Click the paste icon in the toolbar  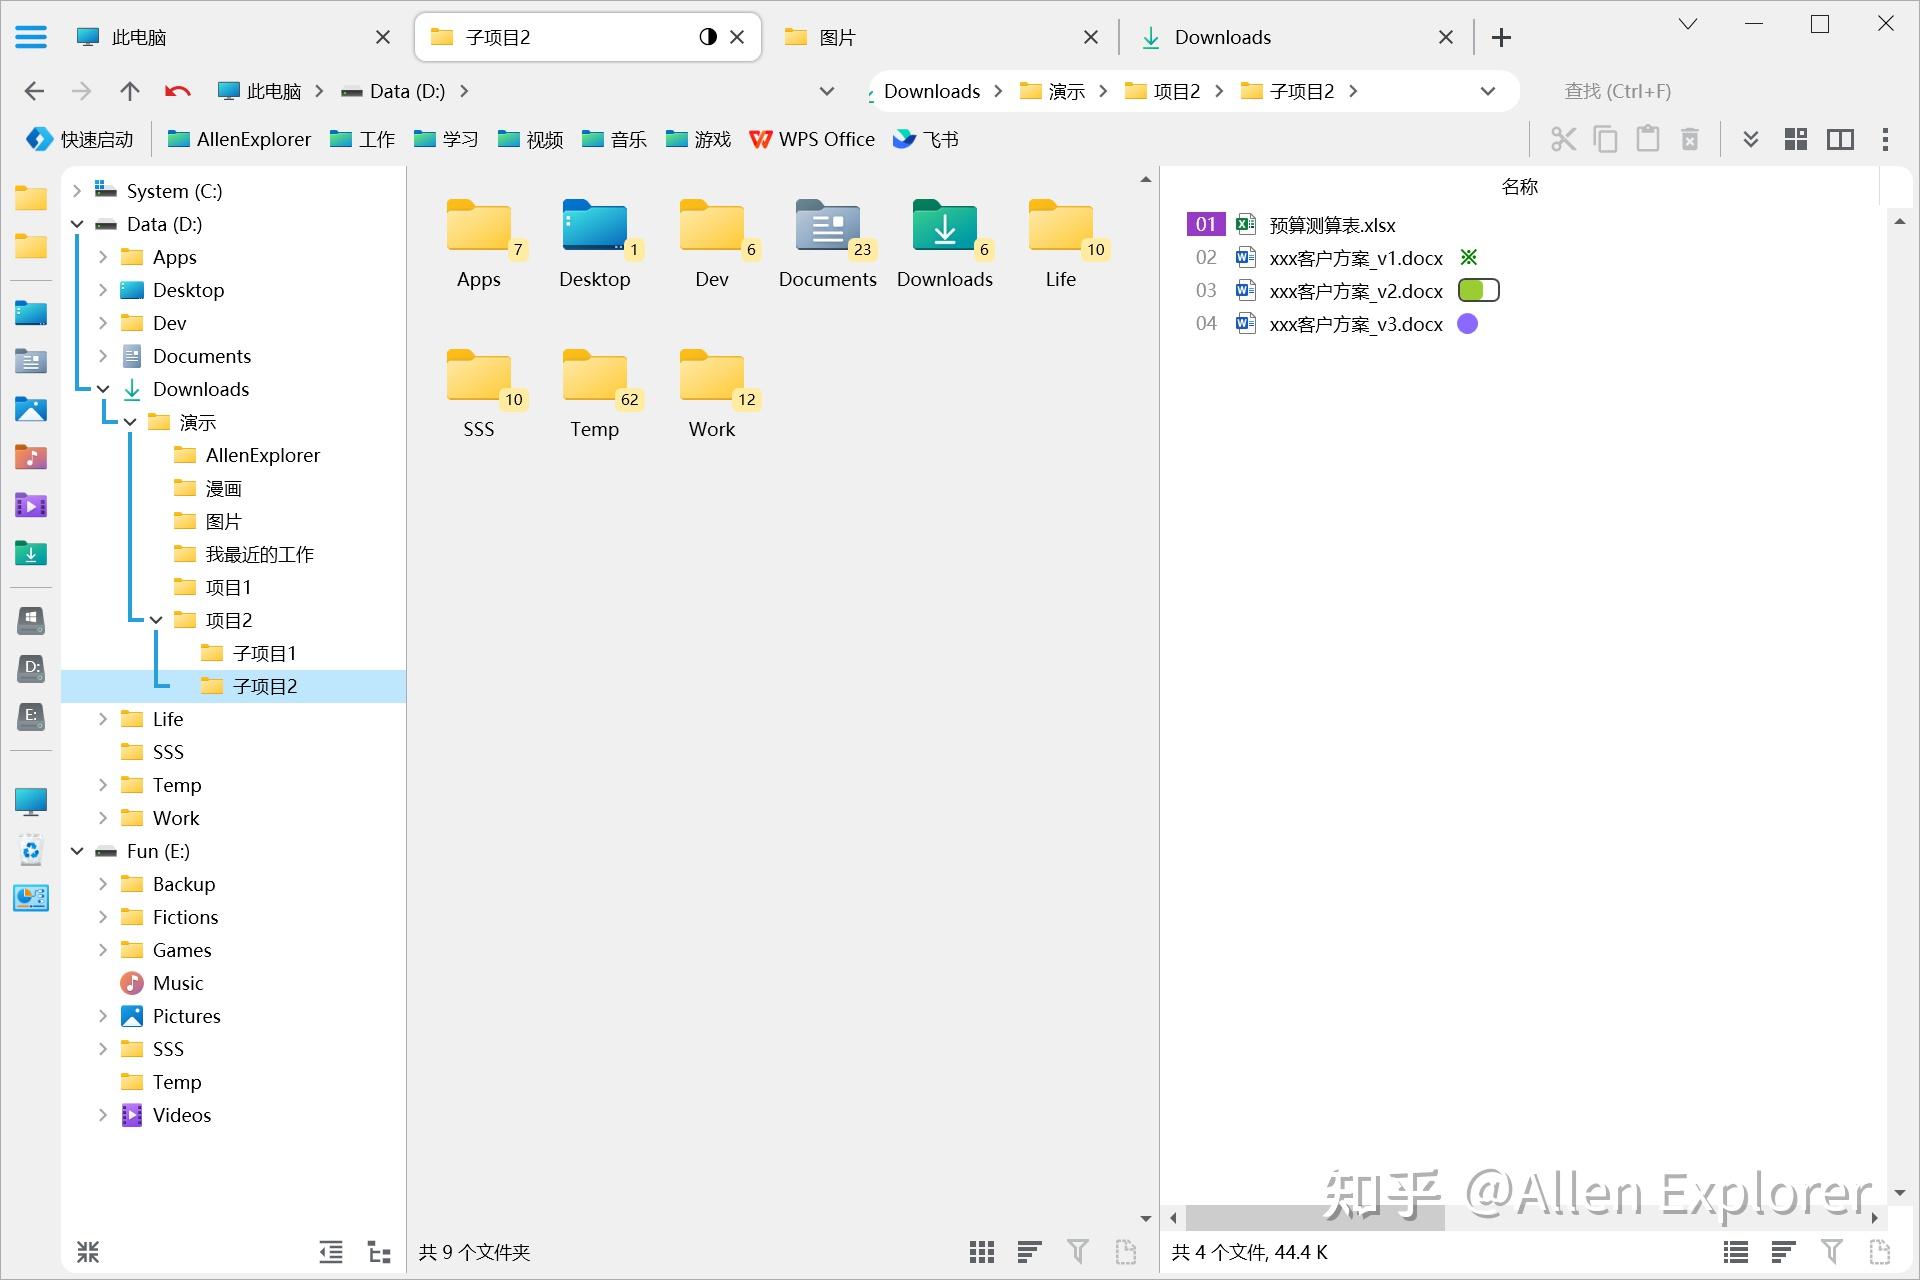(x=1648, y=139)
